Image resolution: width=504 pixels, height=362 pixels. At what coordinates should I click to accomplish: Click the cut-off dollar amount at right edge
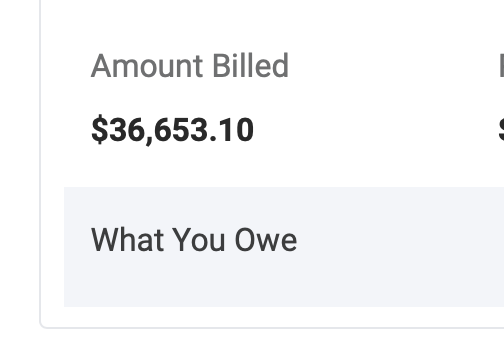[x=501, y=130]
